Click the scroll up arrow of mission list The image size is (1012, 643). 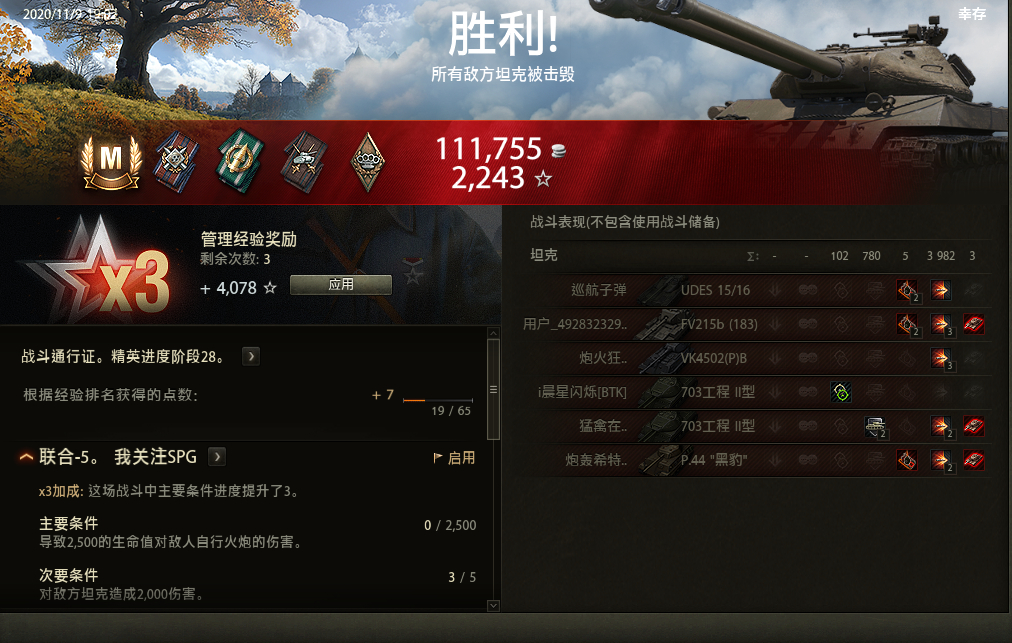tap(493, 333)
